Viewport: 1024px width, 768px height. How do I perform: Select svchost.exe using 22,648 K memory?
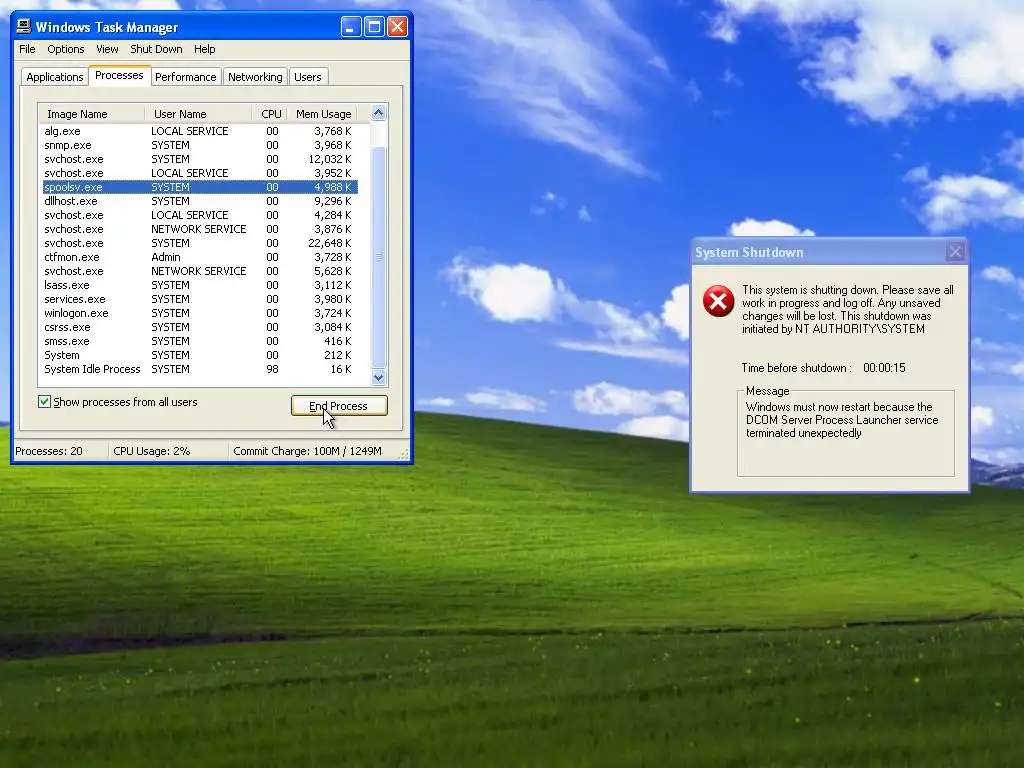[x=200, y=243]
